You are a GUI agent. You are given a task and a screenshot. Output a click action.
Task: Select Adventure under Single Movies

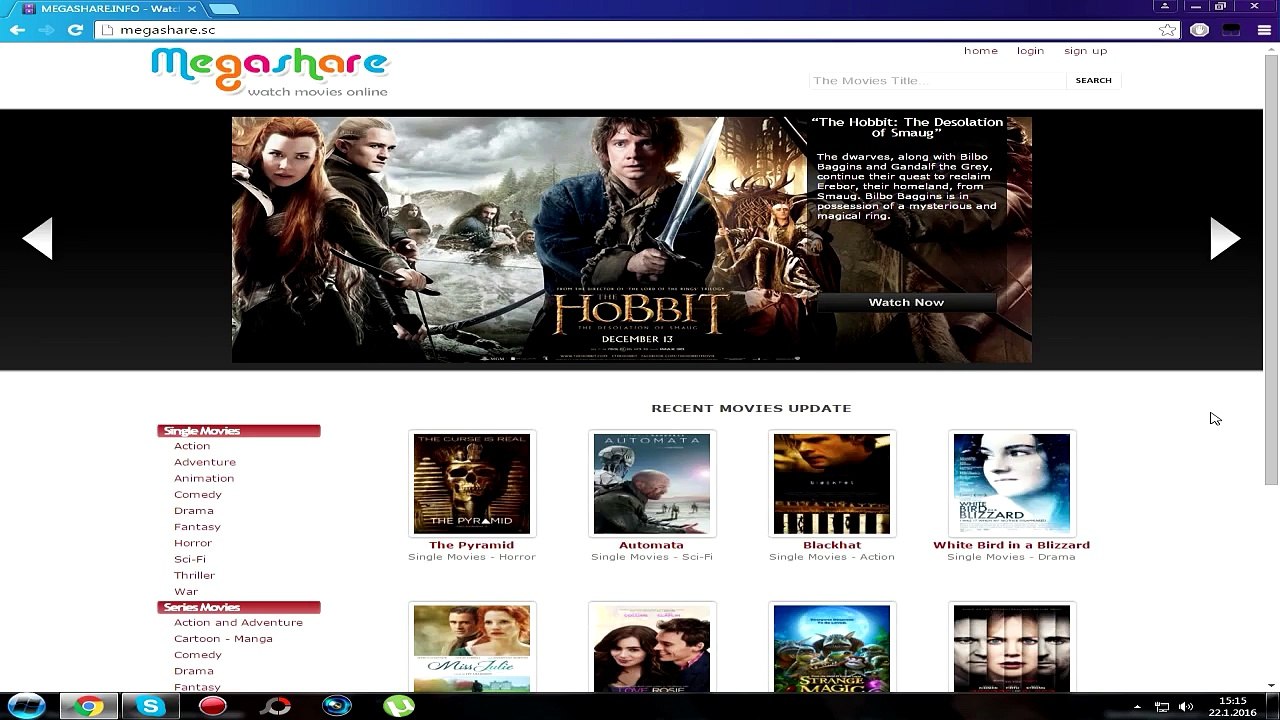point(205,462)
